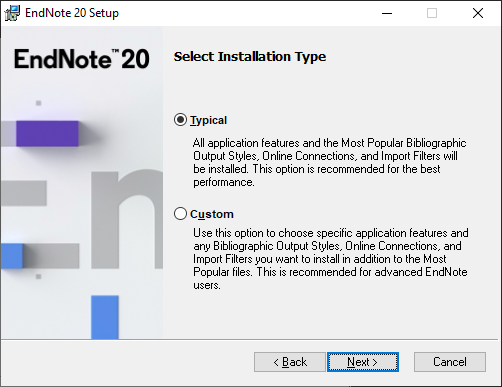The width and height of the screenshot is (502, 387).
Task: Click the EndNote 20 logo text
Action: click(82, 59)
